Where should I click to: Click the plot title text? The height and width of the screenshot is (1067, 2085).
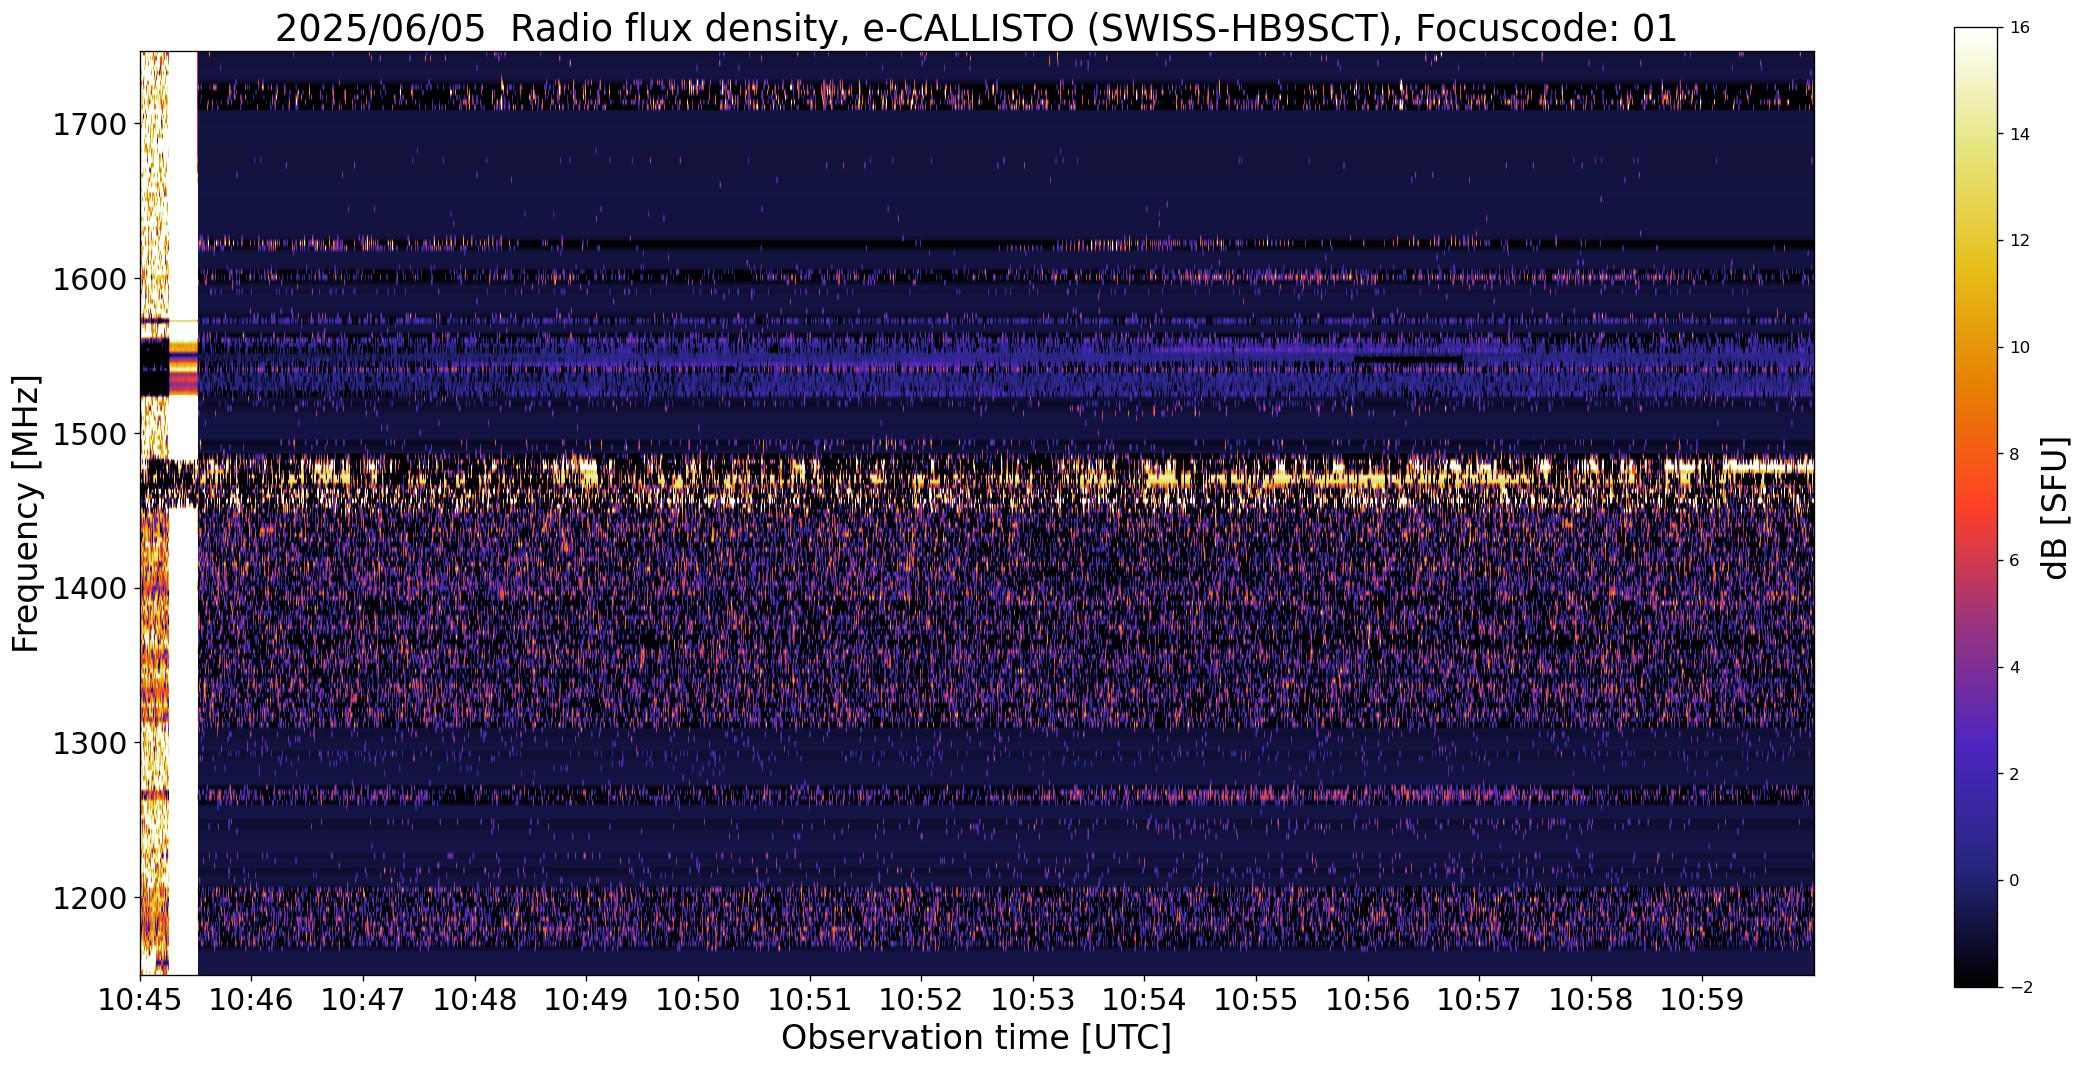pyautogui.click(x=976, y=29)
